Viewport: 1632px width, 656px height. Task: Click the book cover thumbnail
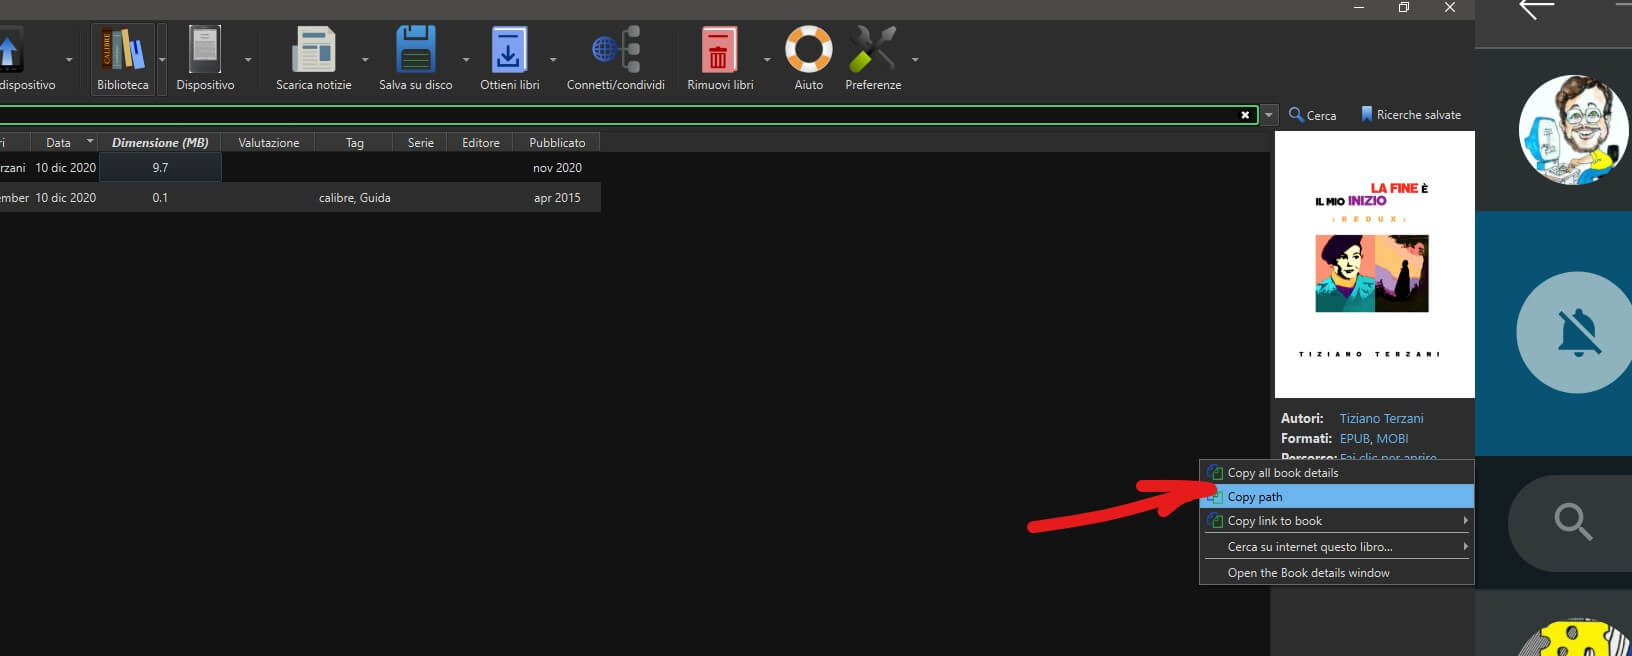tap(1374, 265)
